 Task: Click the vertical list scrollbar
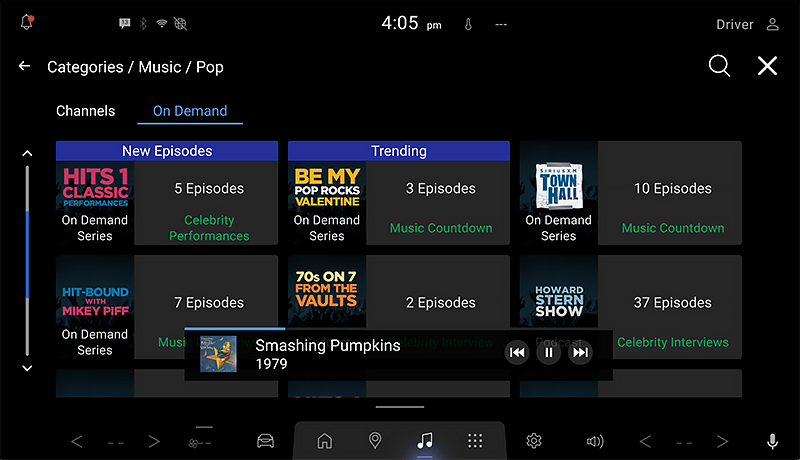(27, 260)
